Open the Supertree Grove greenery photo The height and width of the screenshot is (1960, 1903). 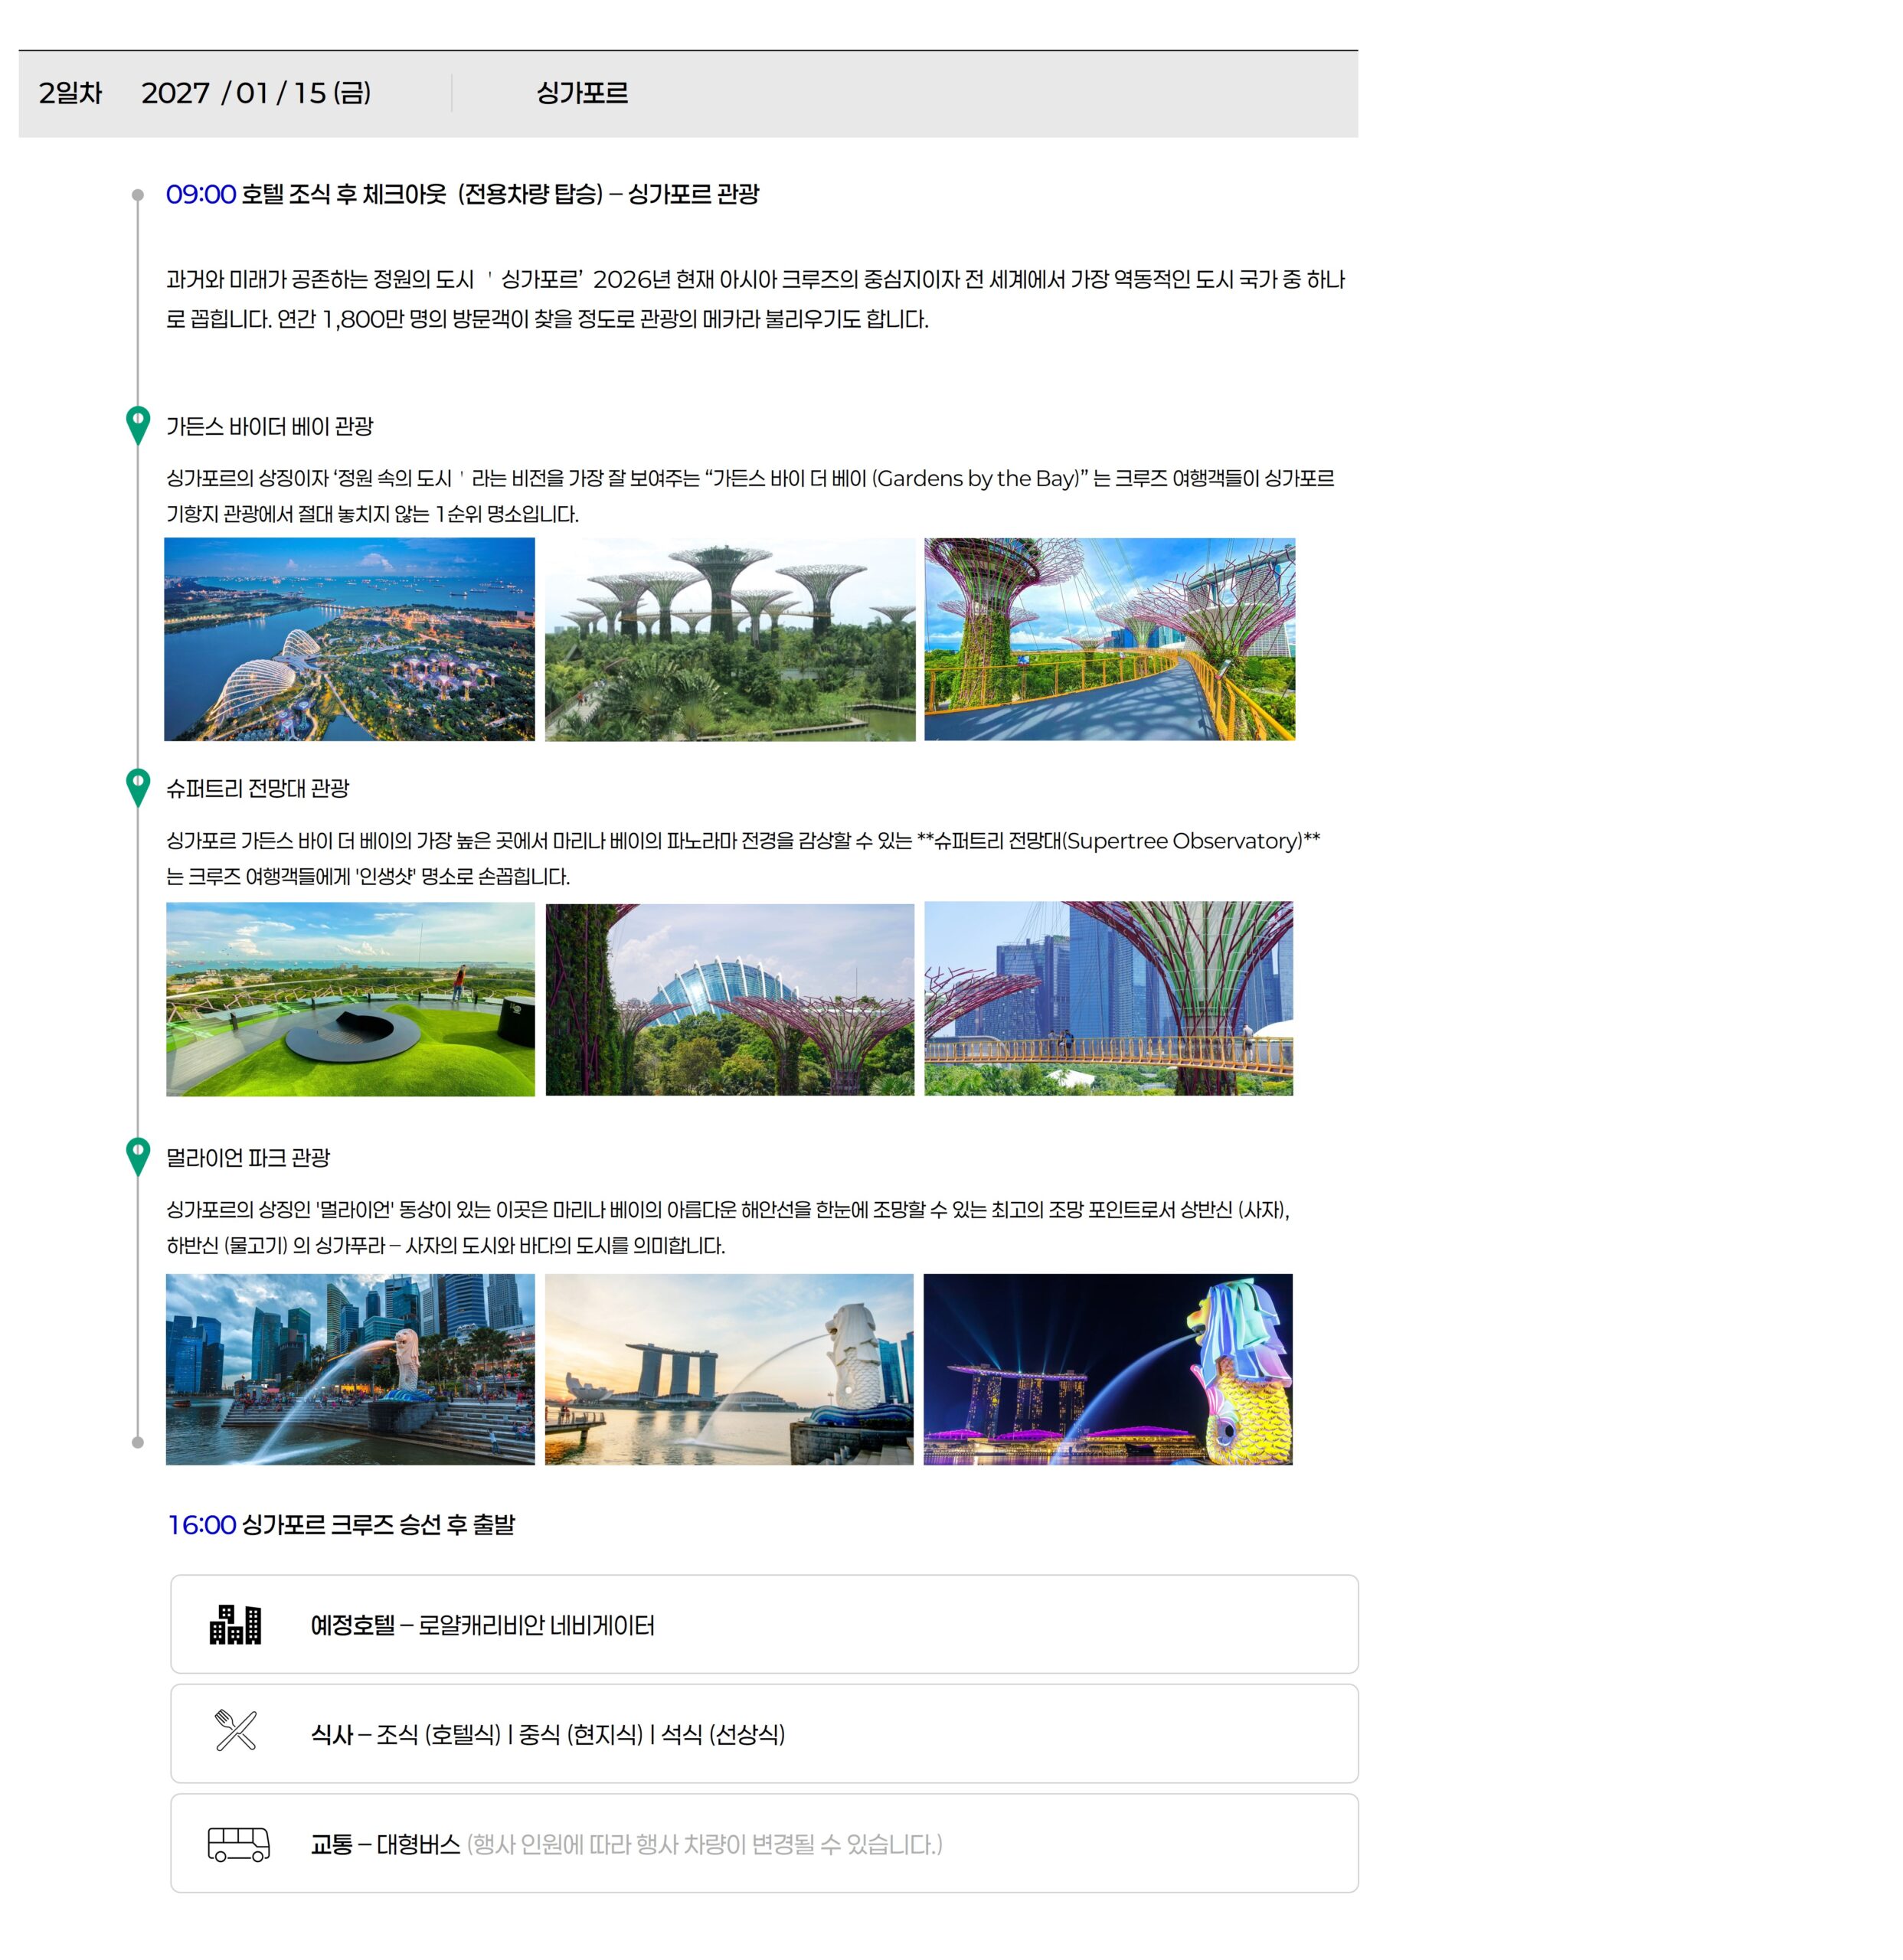coord(730,639)
